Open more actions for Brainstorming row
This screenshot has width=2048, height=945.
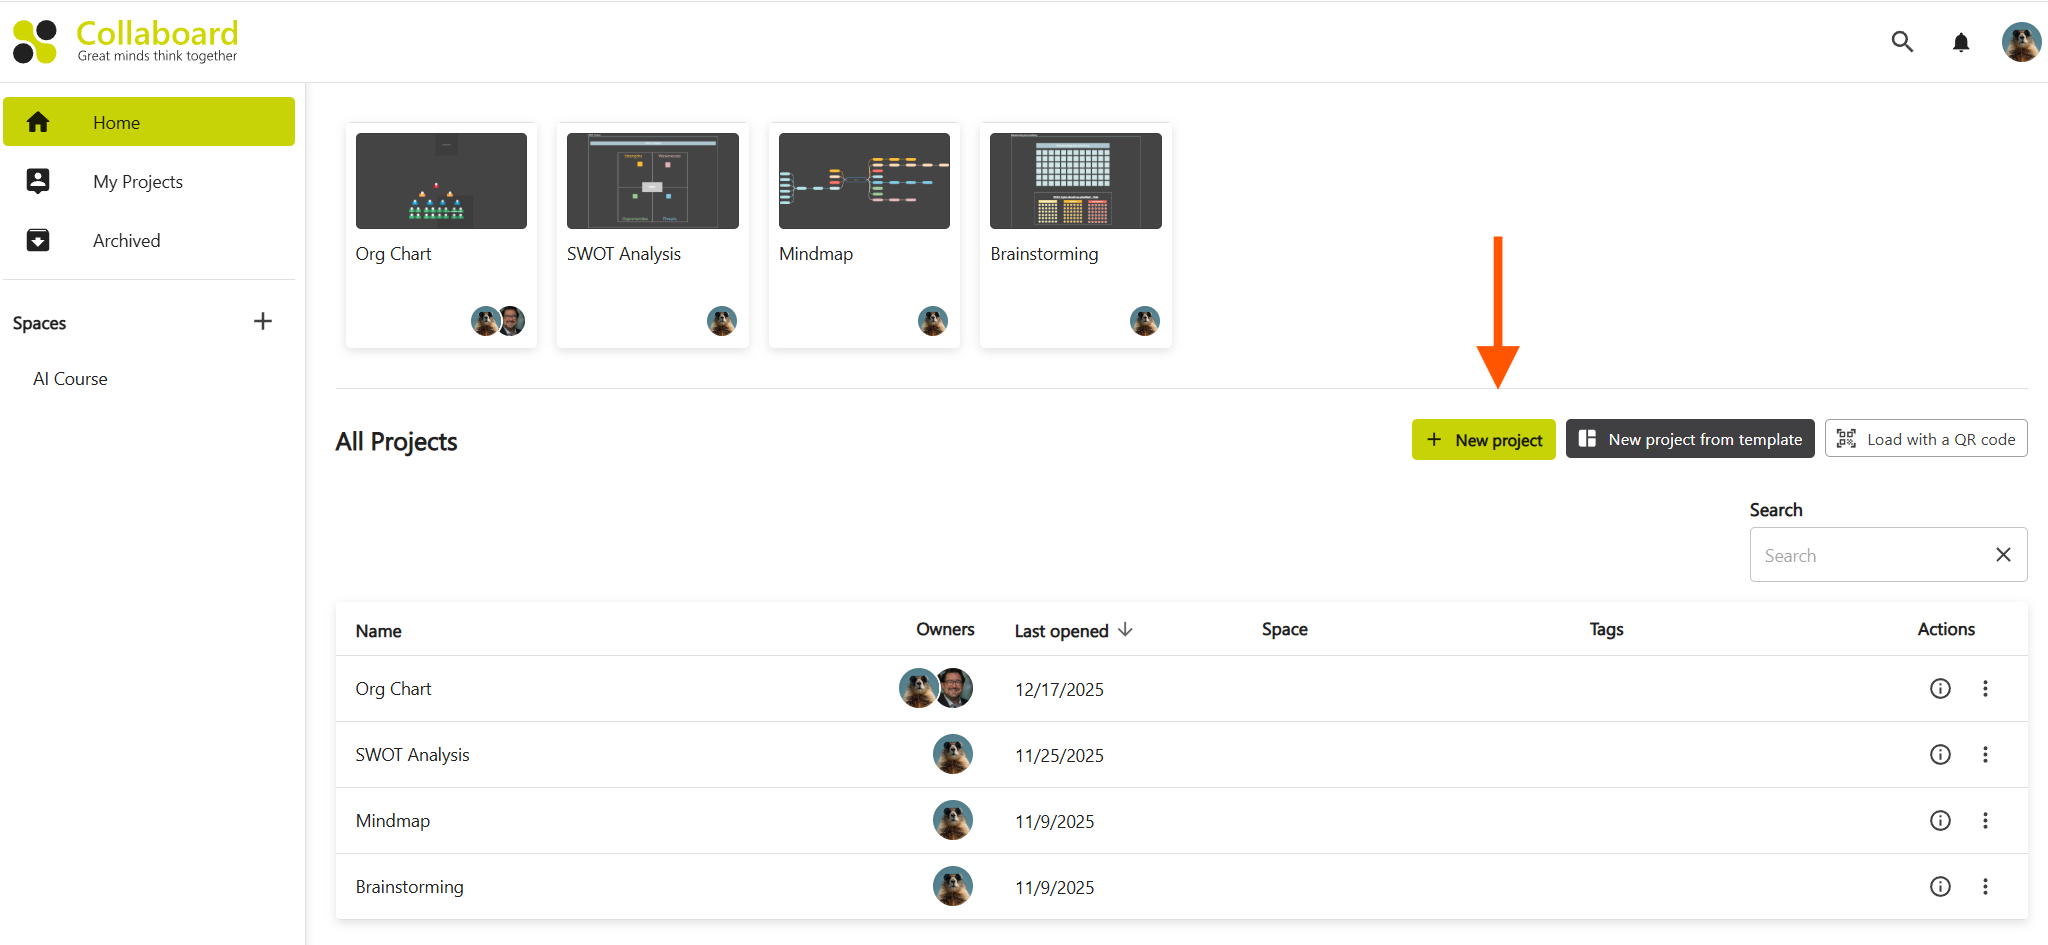tap(1985, 887)
